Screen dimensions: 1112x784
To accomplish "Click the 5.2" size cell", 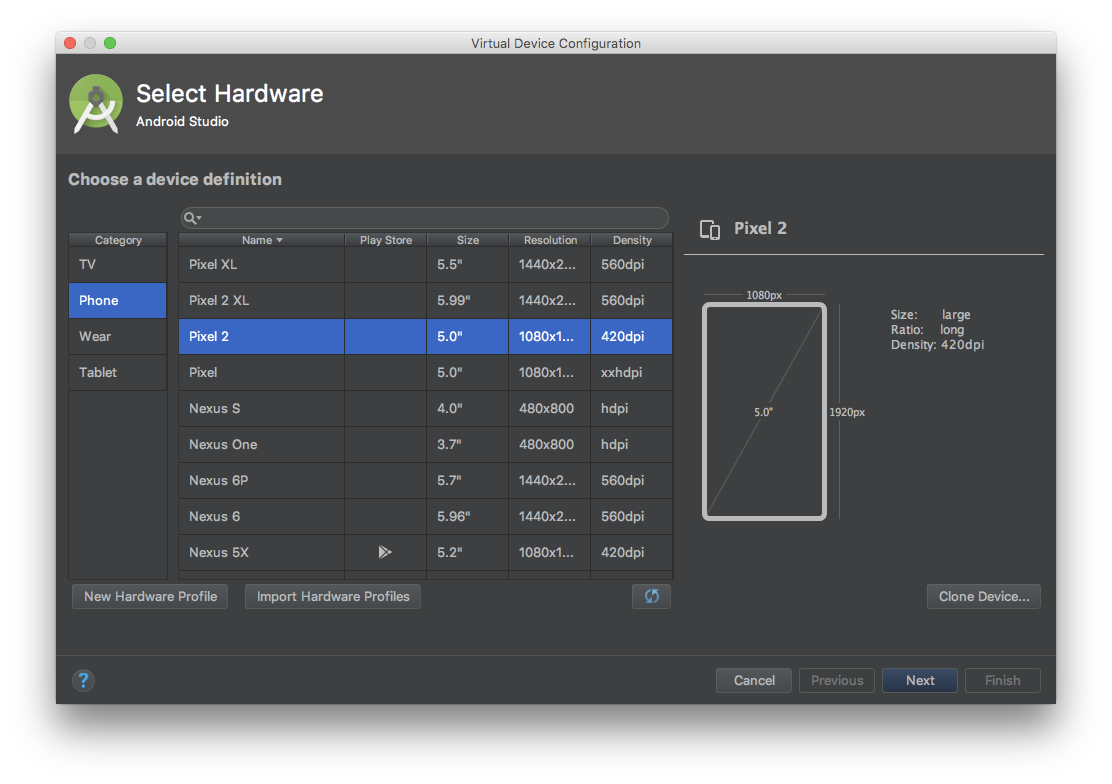I will (x=467, y=552).
